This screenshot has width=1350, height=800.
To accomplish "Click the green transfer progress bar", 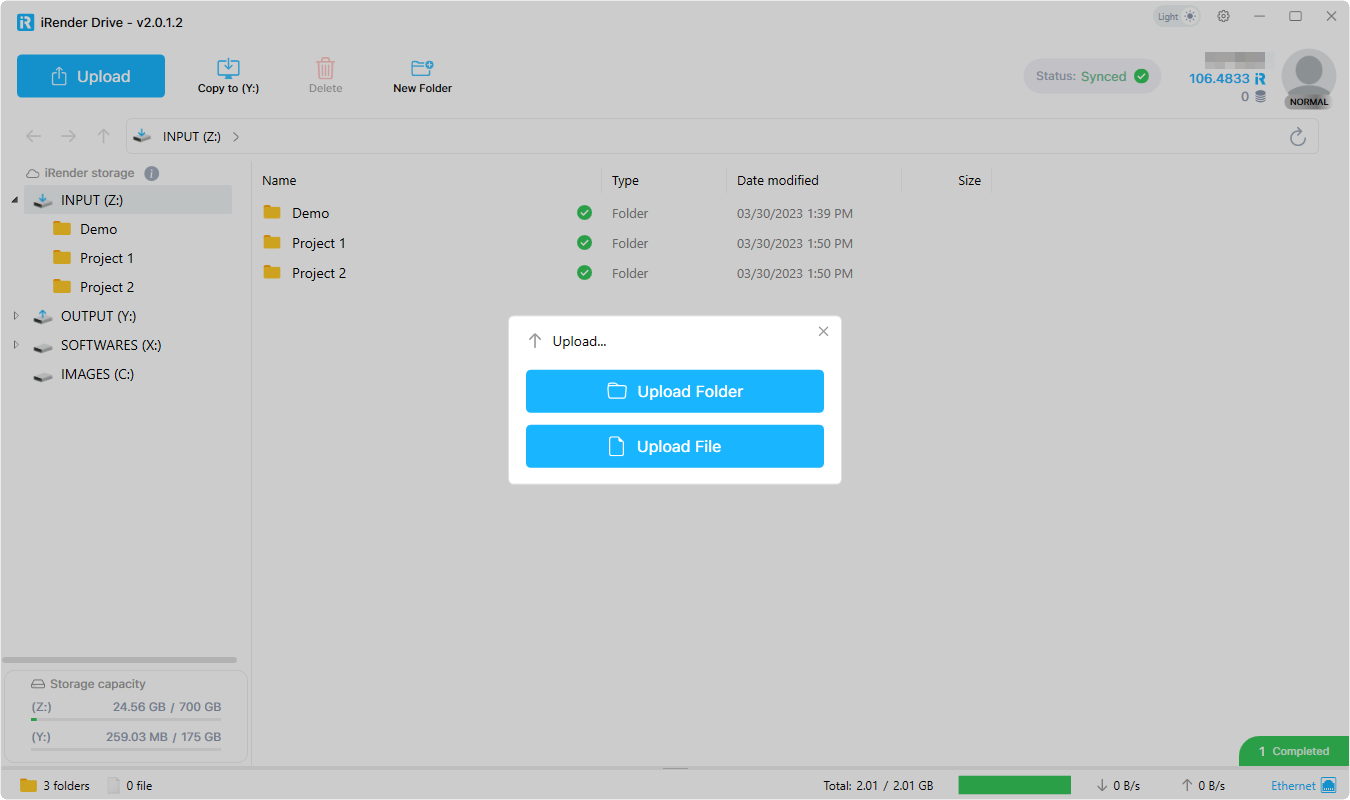I will 1014,785.
